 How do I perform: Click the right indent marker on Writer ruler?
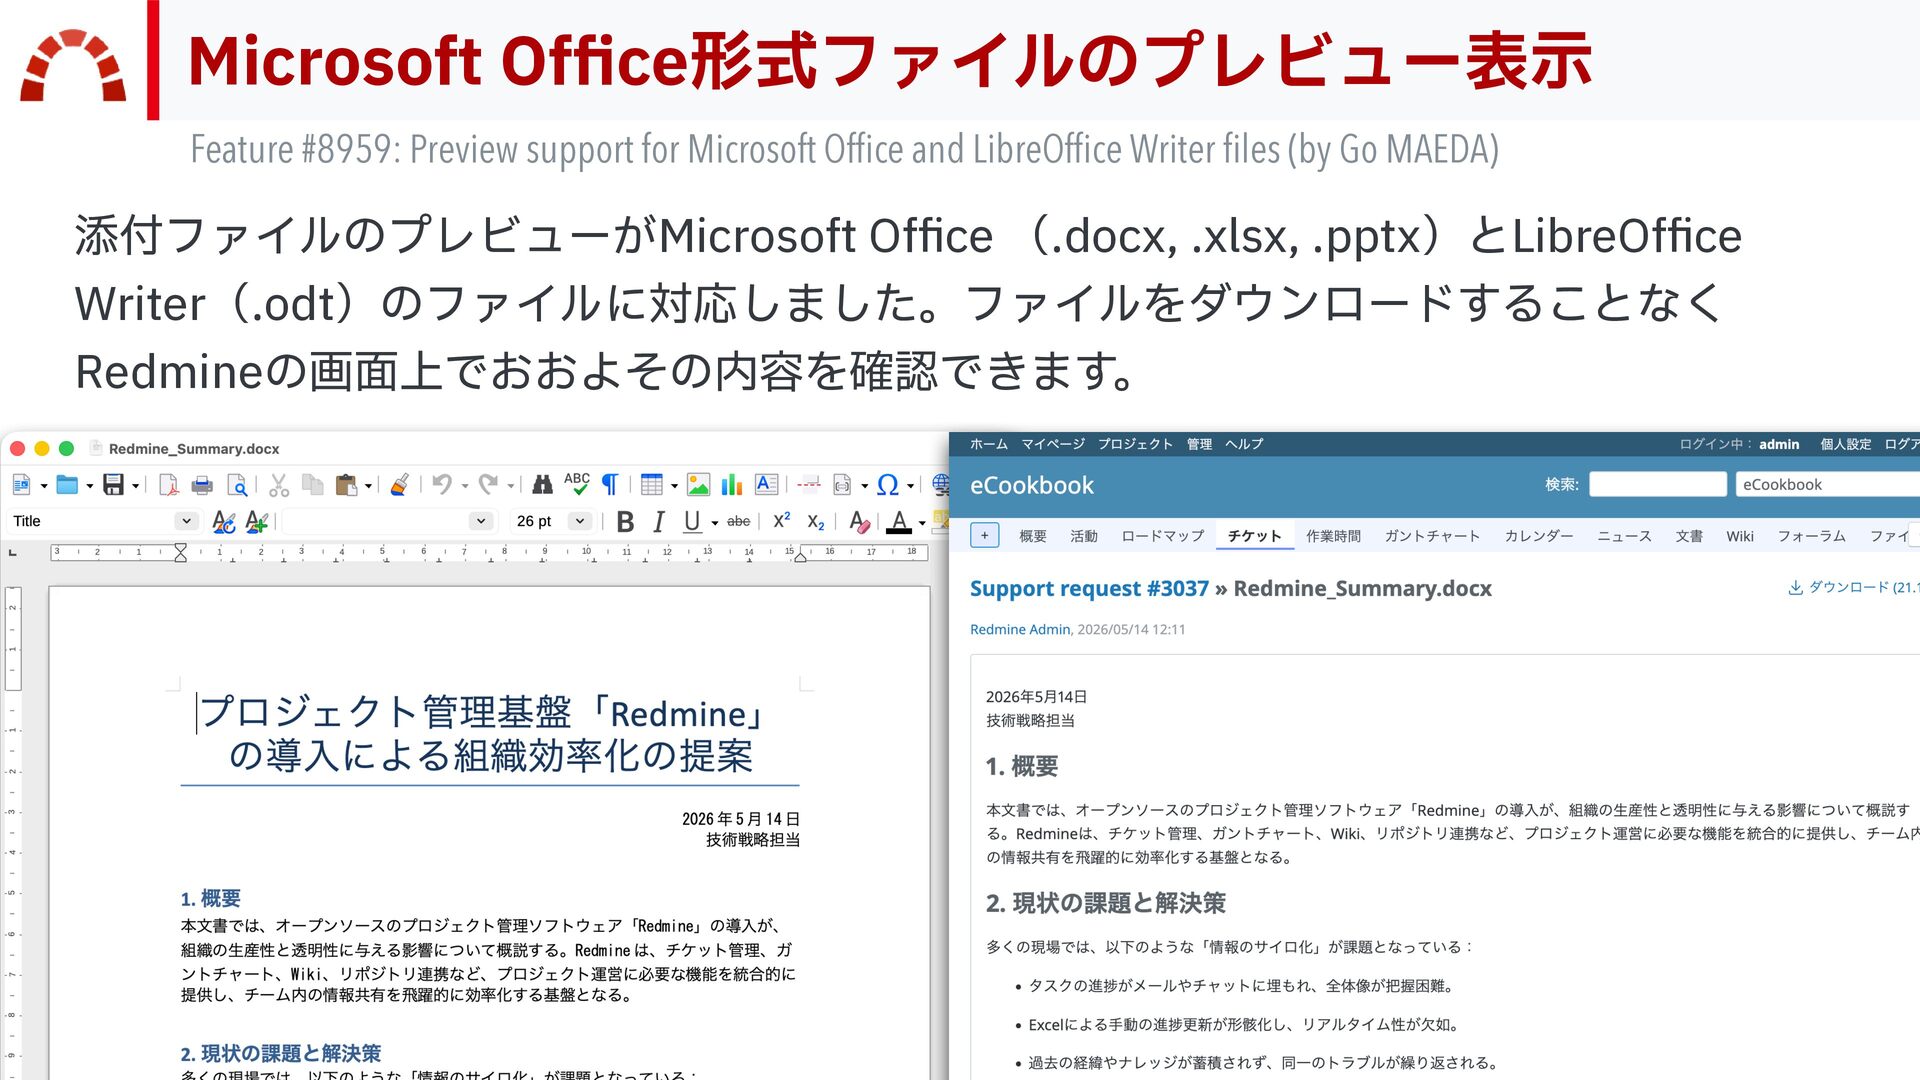pyautogui.click(x=800, y=556)
